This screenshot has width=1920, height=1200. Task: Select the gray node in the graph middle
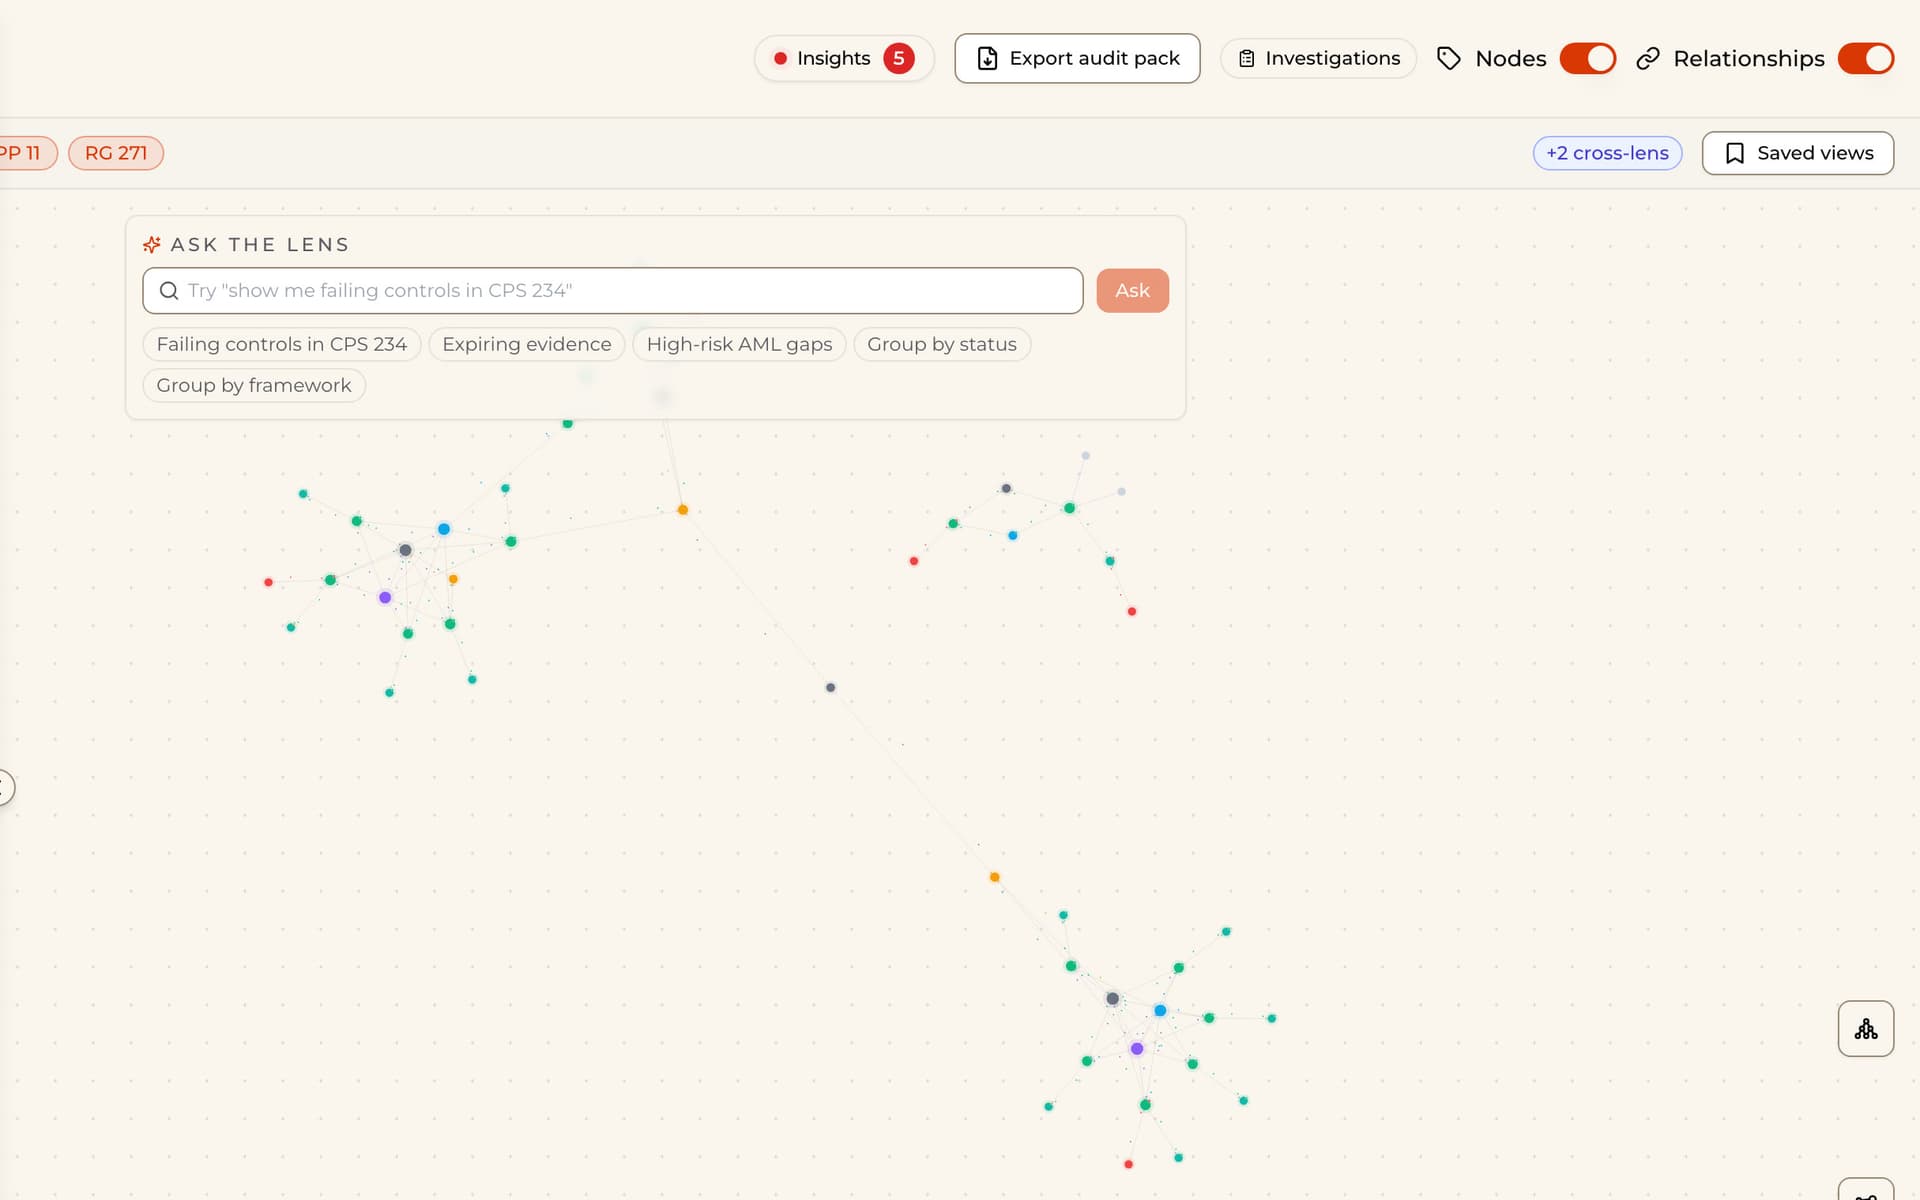830,688
